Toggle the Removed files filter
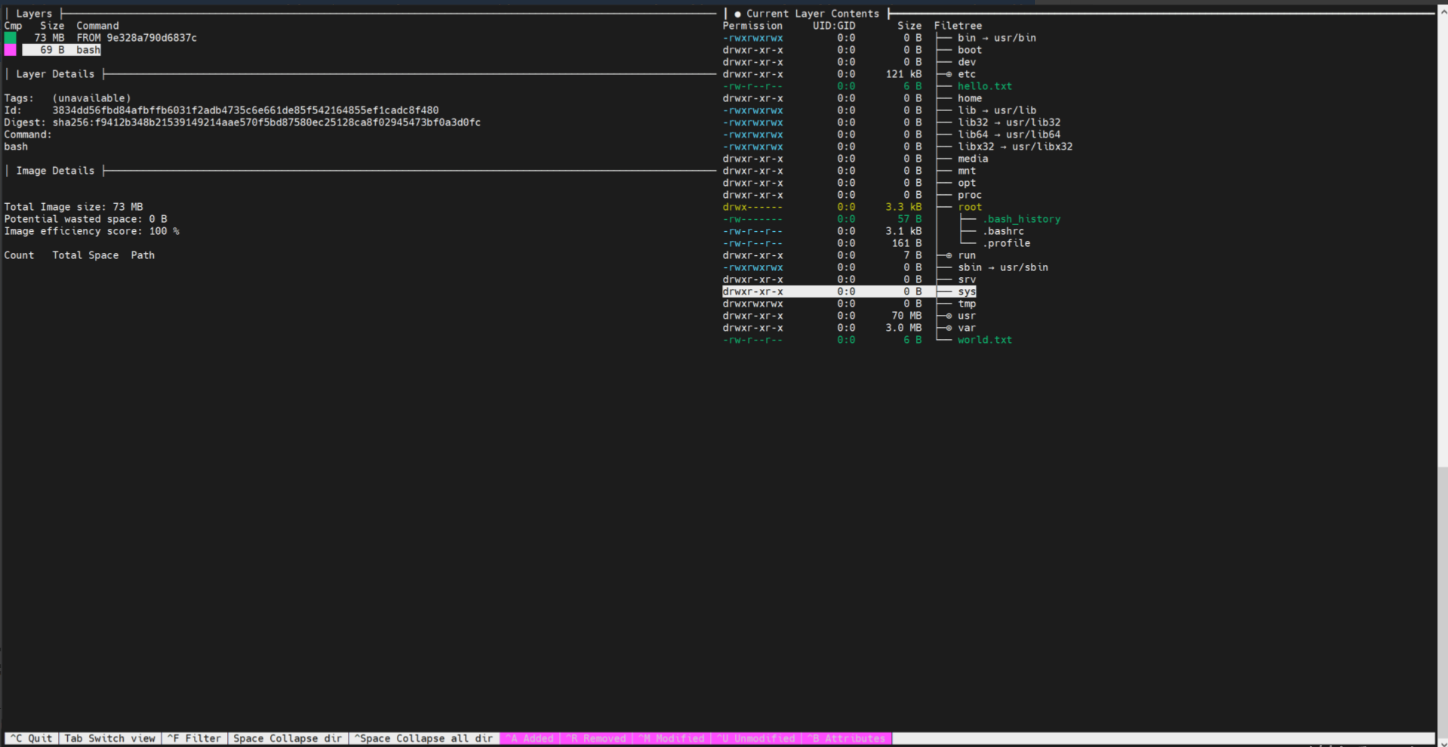 pyautogui.click(x=595, y=739)
